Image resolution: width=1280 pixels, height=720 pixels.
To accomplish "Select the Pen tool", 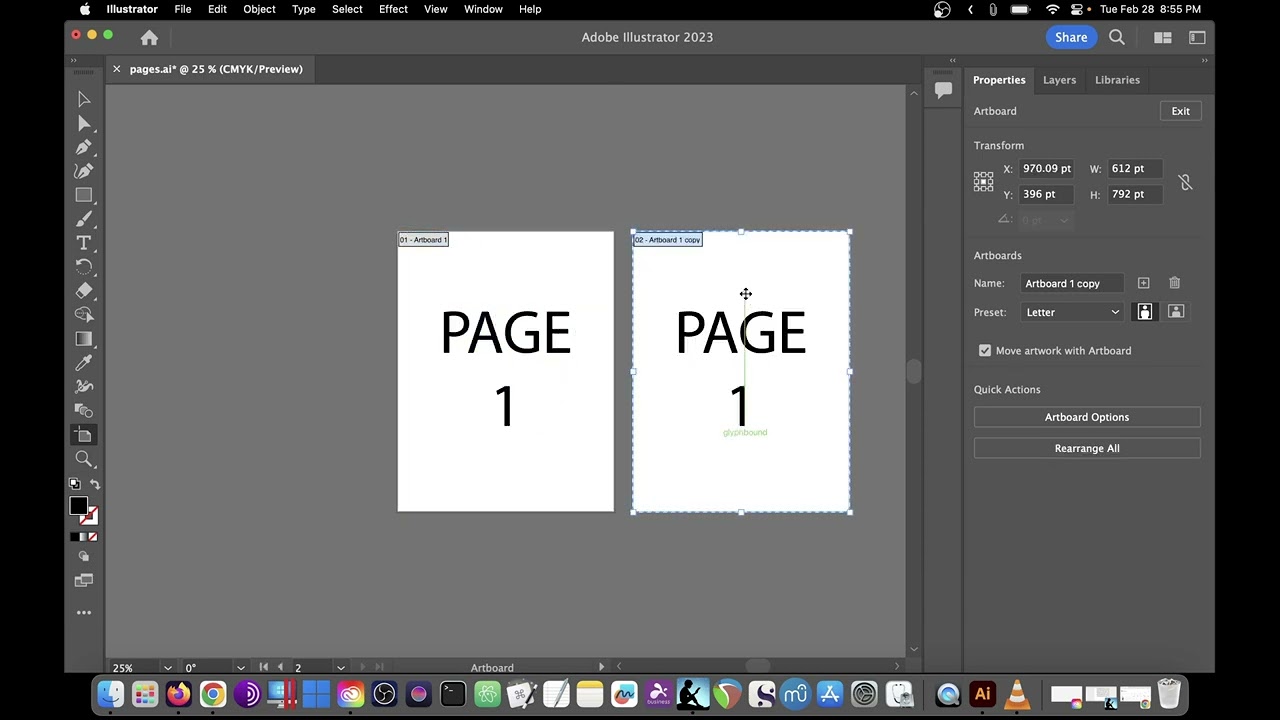I will (84, 147).
